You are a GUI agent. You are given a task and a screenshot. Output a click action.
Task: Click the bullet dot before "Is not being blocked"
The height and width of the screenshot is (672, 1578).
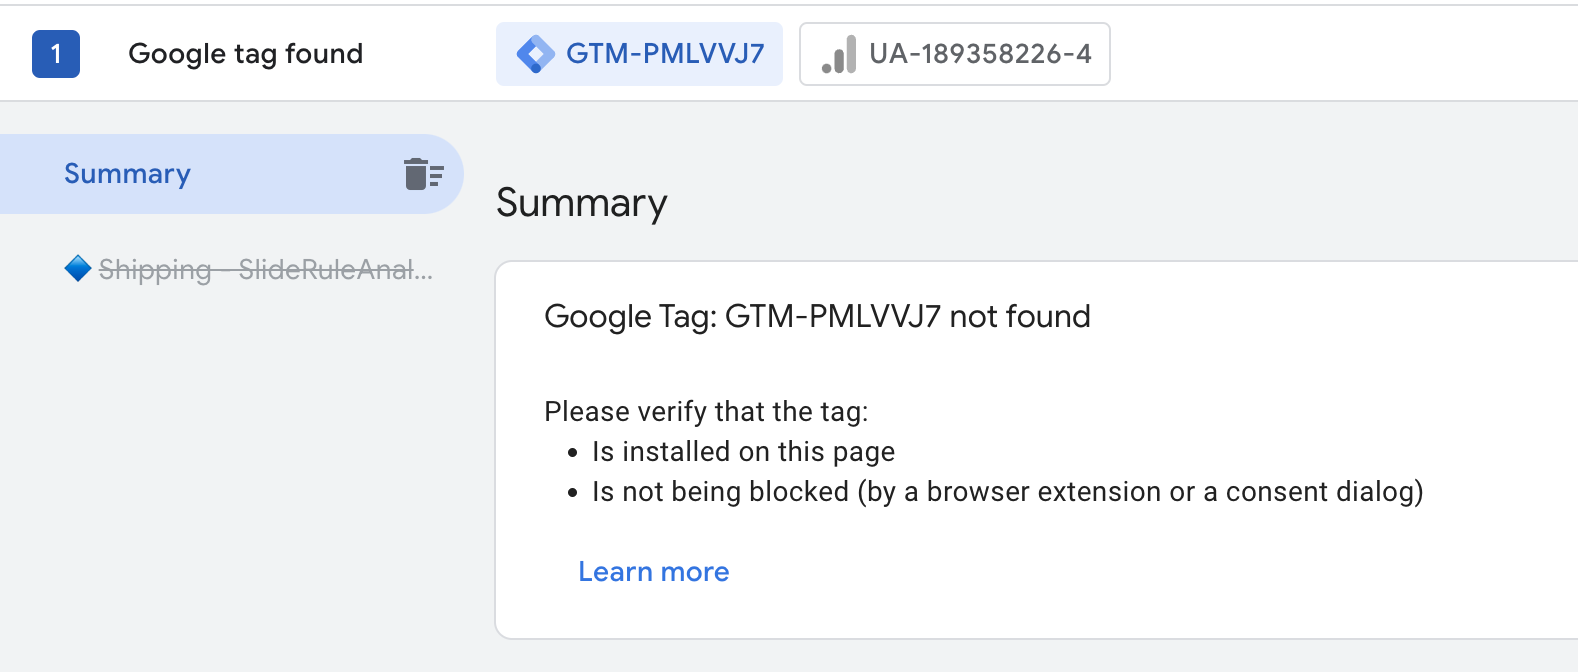click(x=572, y=493)
